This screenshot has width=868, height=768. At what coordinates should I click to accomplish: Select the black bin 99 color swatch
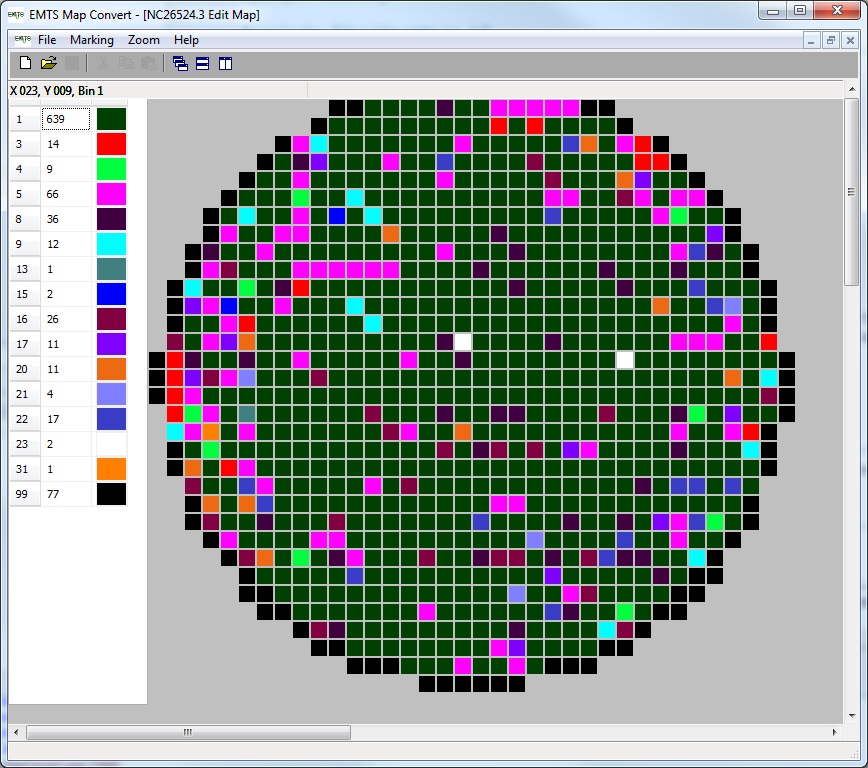click(111, 494)
